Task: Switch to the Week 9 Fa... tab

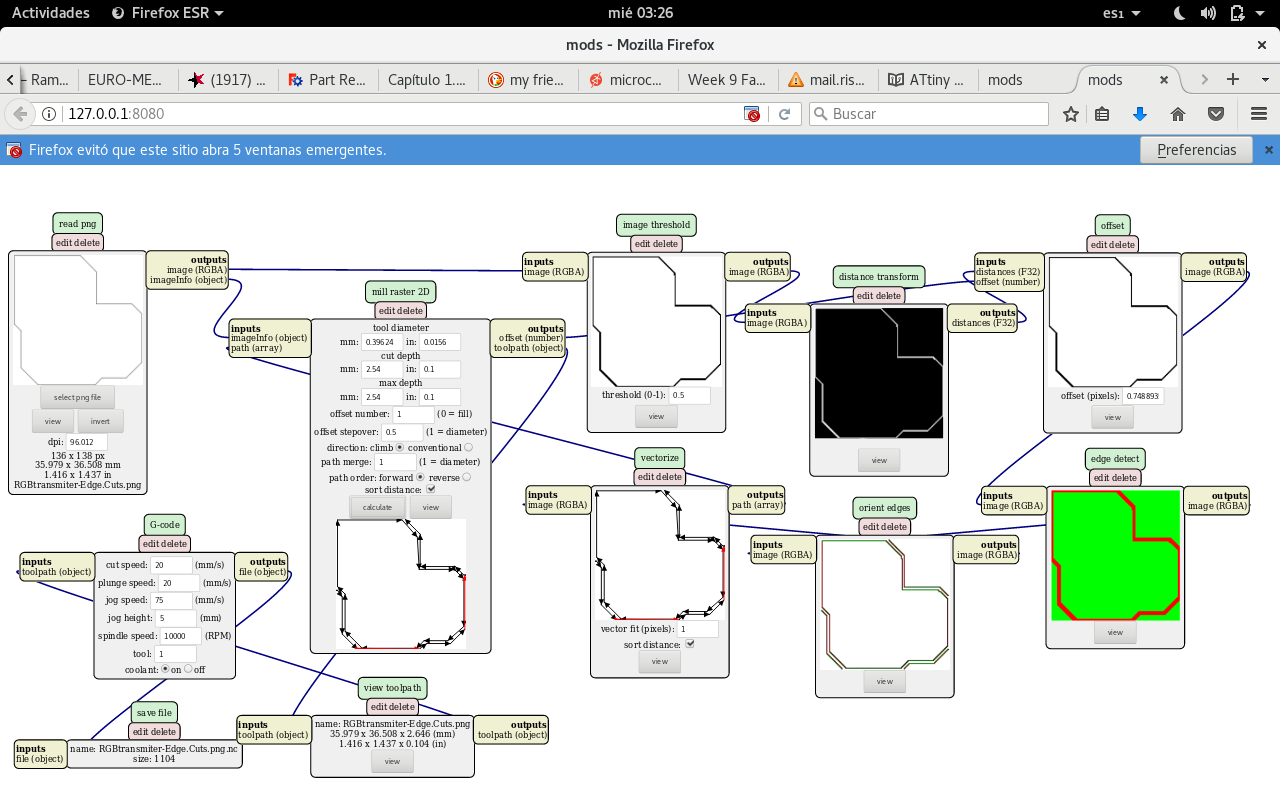Action: [x=727, y=80]
